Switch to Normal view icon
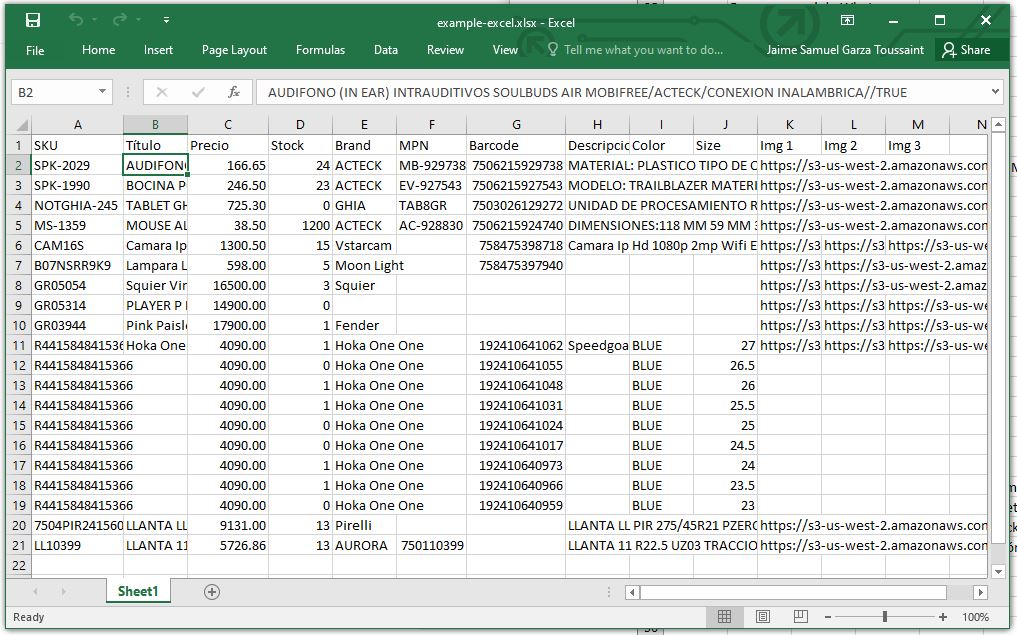This screenshot has height=635, width=1017. click(724, 616)
